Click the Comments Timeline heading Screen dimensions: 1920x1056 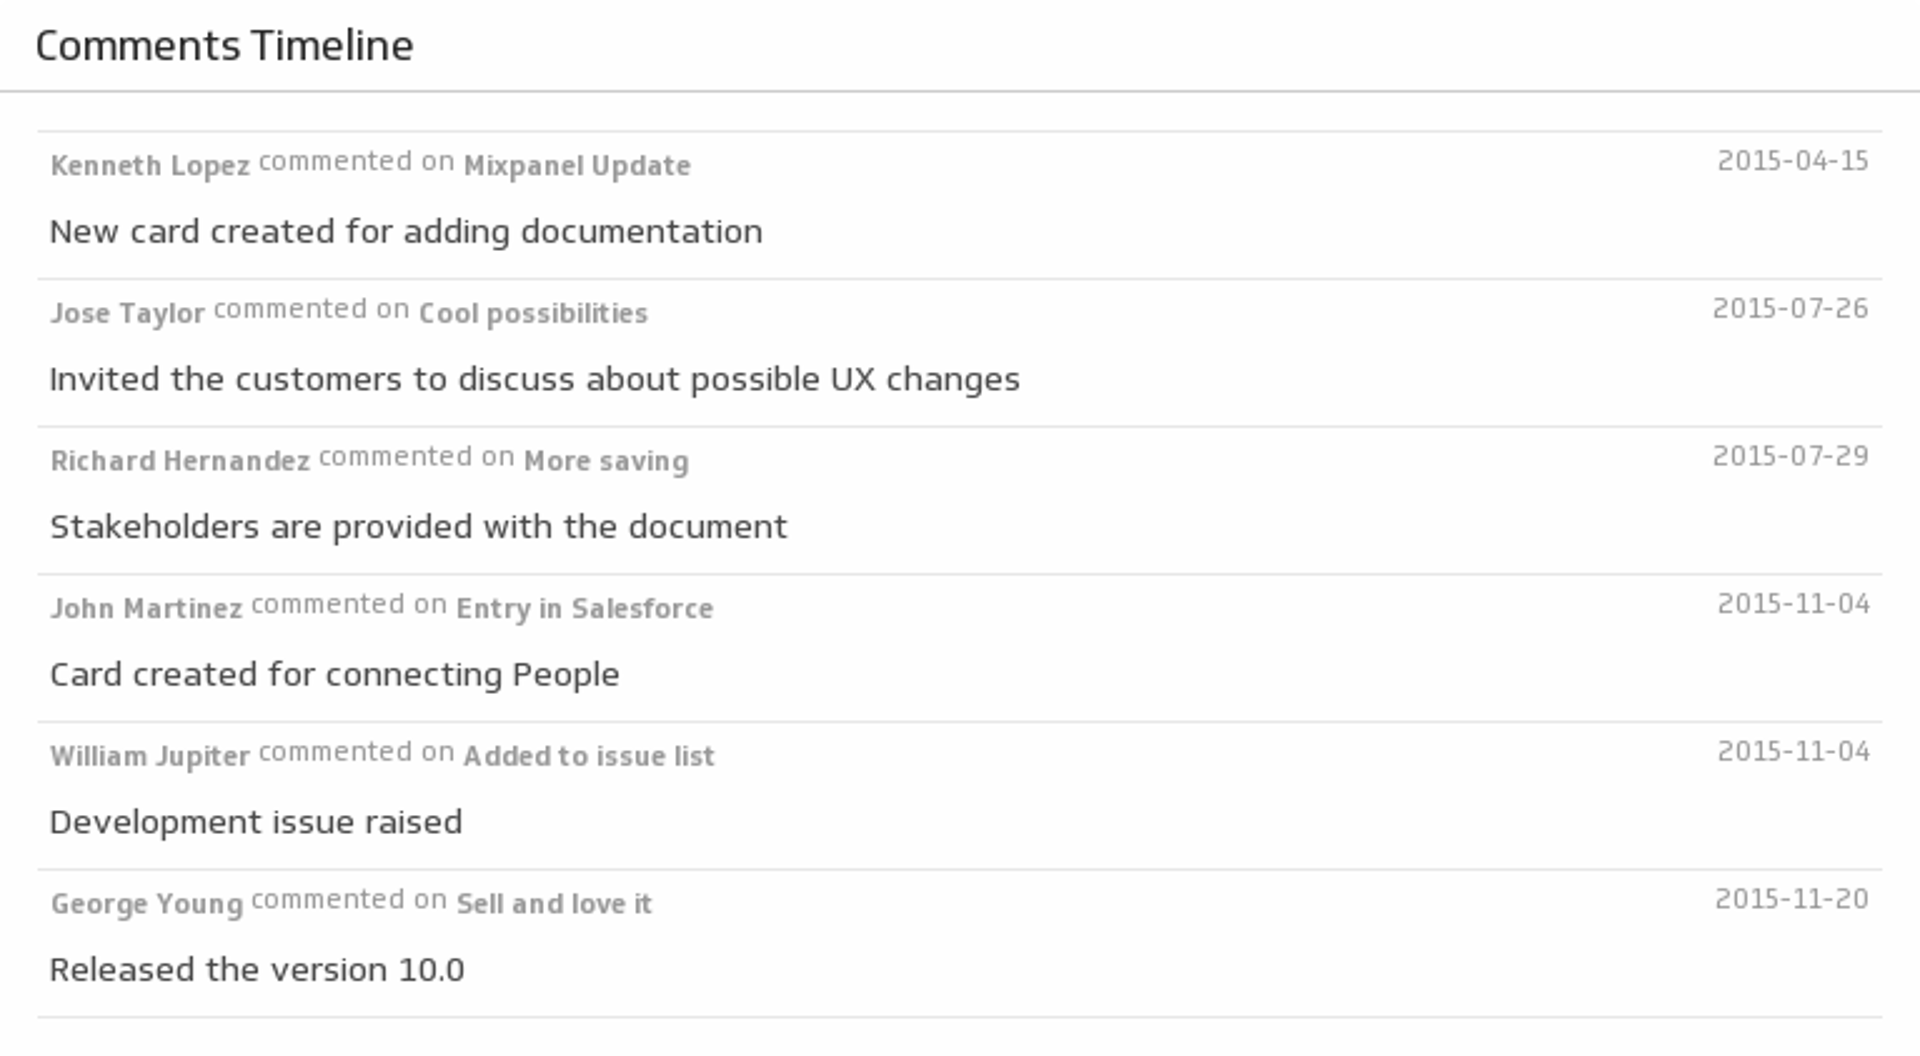(x=224, y=46)
